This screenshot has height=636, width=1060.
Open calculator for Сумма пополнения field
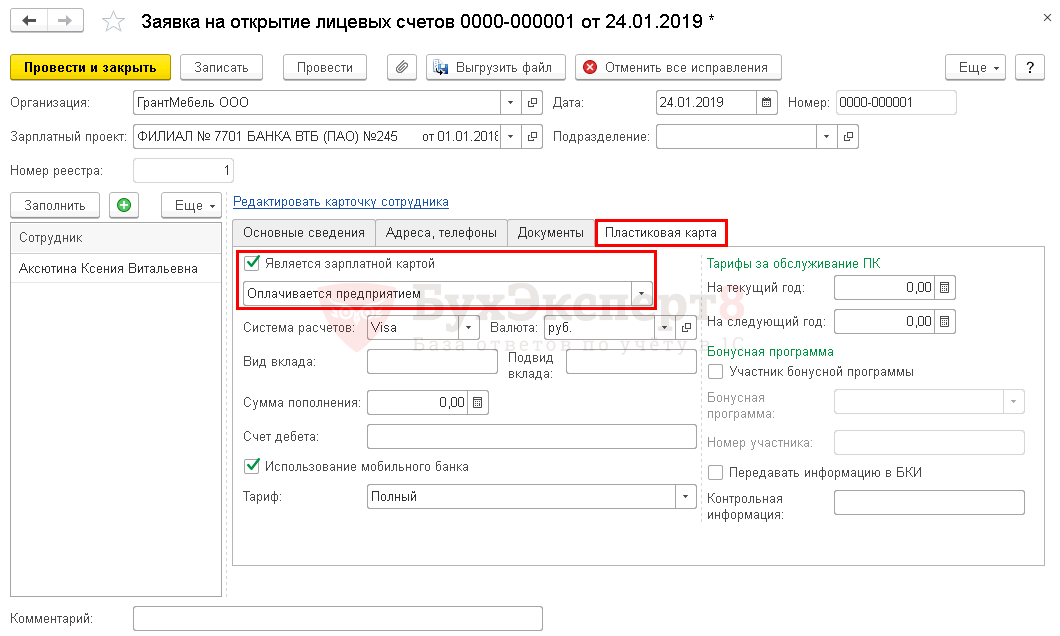(478, 402)
